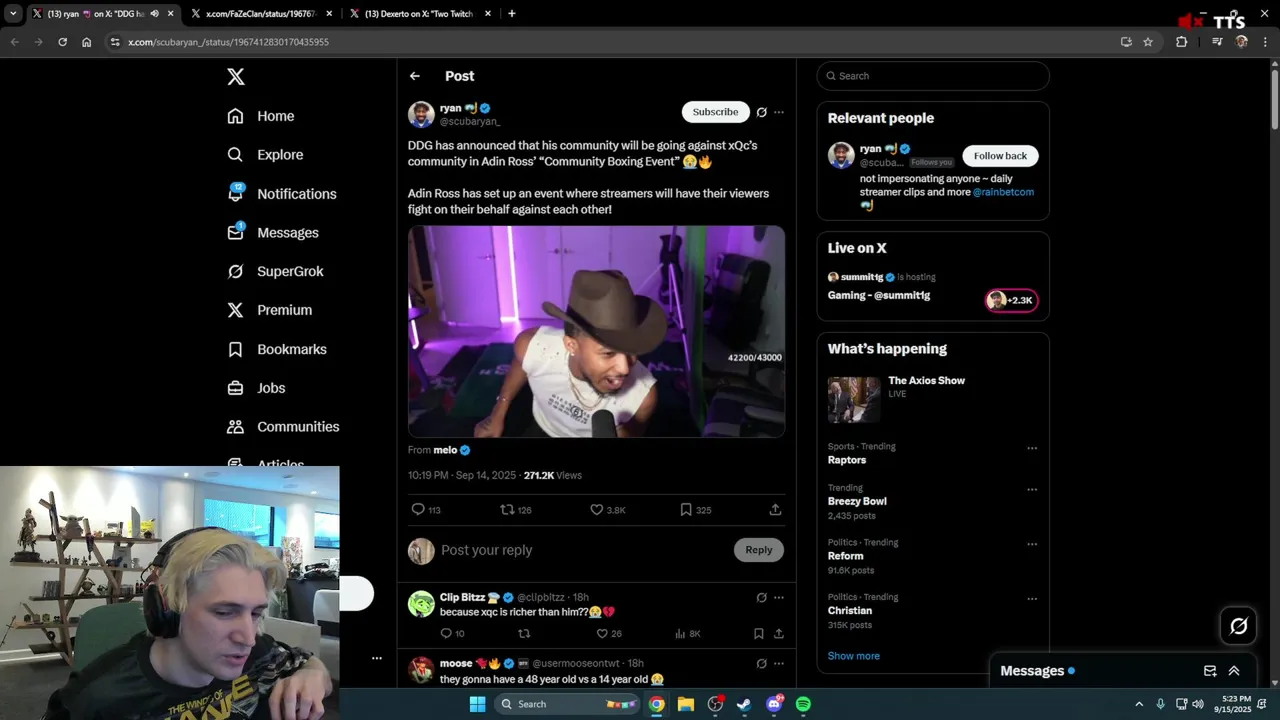1280x720 pixels.
Task: Click new message icon in Messages drawer
Action: (x=1210, y=671)
